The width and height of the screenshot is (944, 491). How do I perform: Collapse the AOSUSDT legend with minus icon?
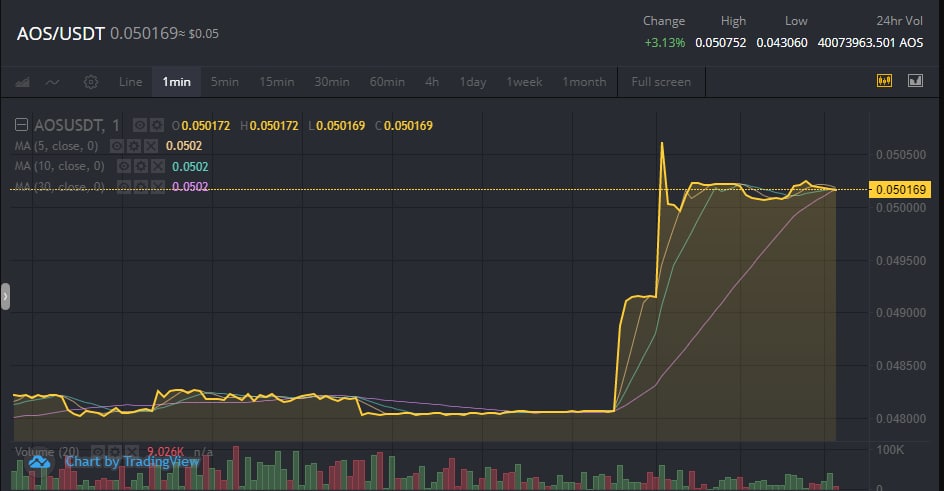pyautogui.click(x=21, y=125)
